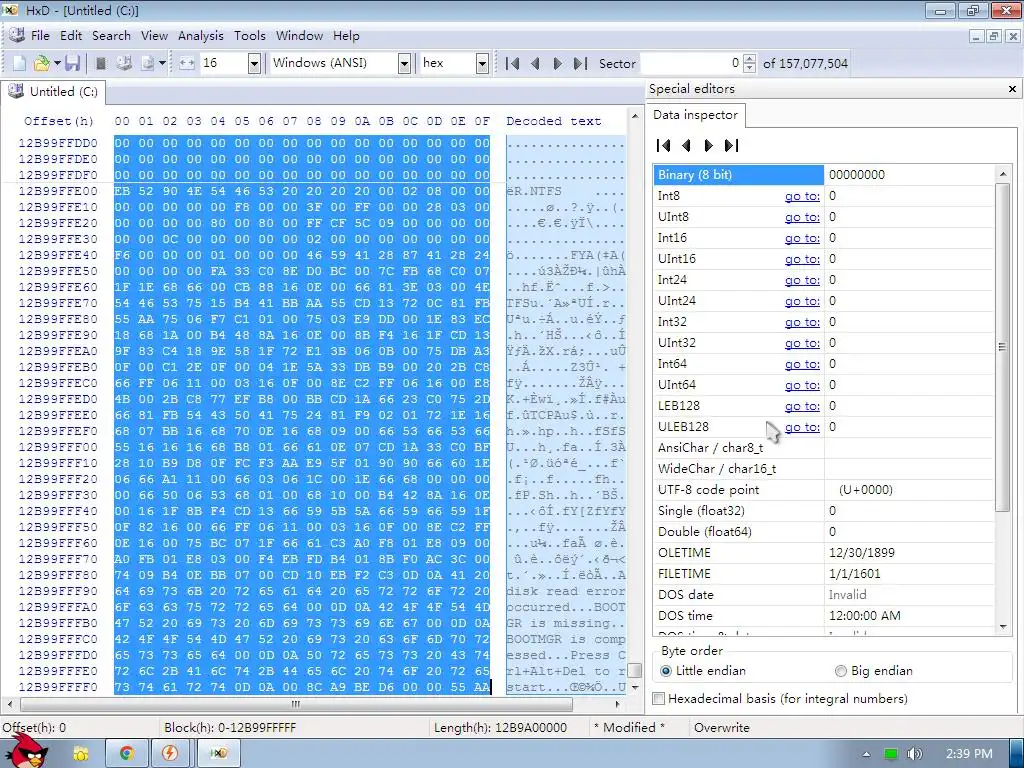Go to last sector in toolbar

point(580,63)
